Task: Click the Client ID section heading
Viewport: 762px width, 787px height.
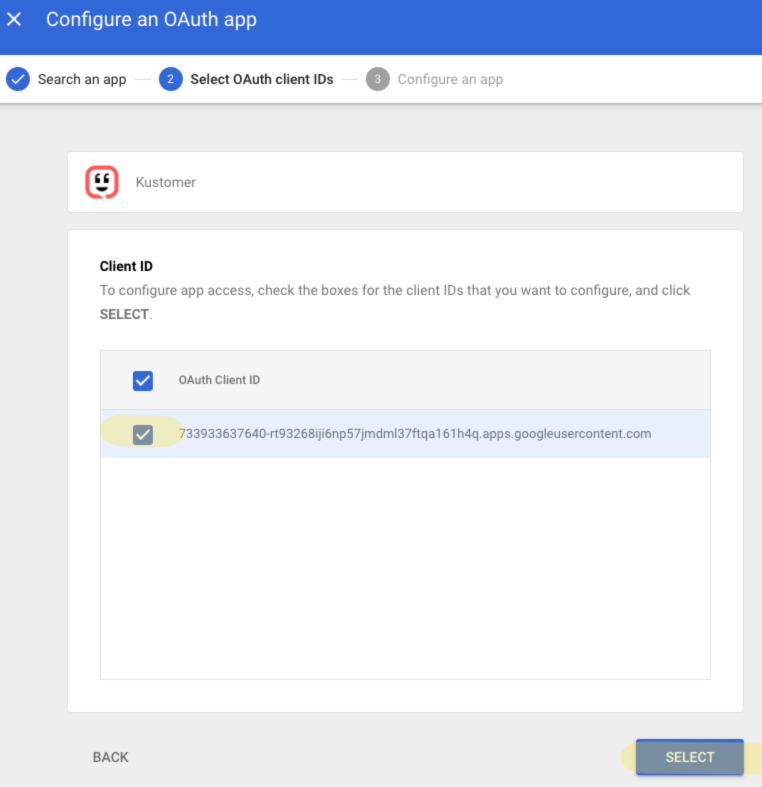Action: (x=126, y=266)
